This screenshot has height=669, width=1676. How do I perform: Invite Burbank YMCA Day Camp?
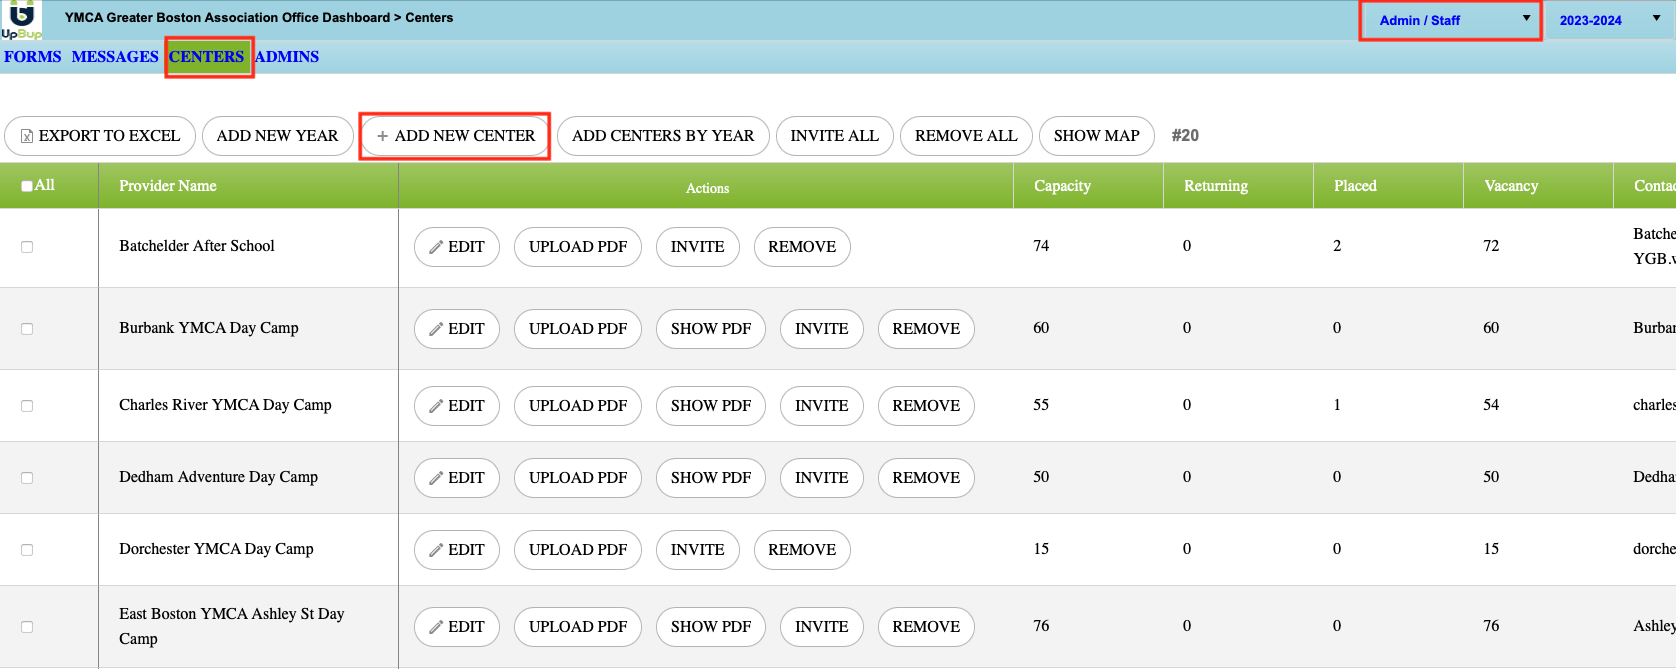click(x=822, y=329)
